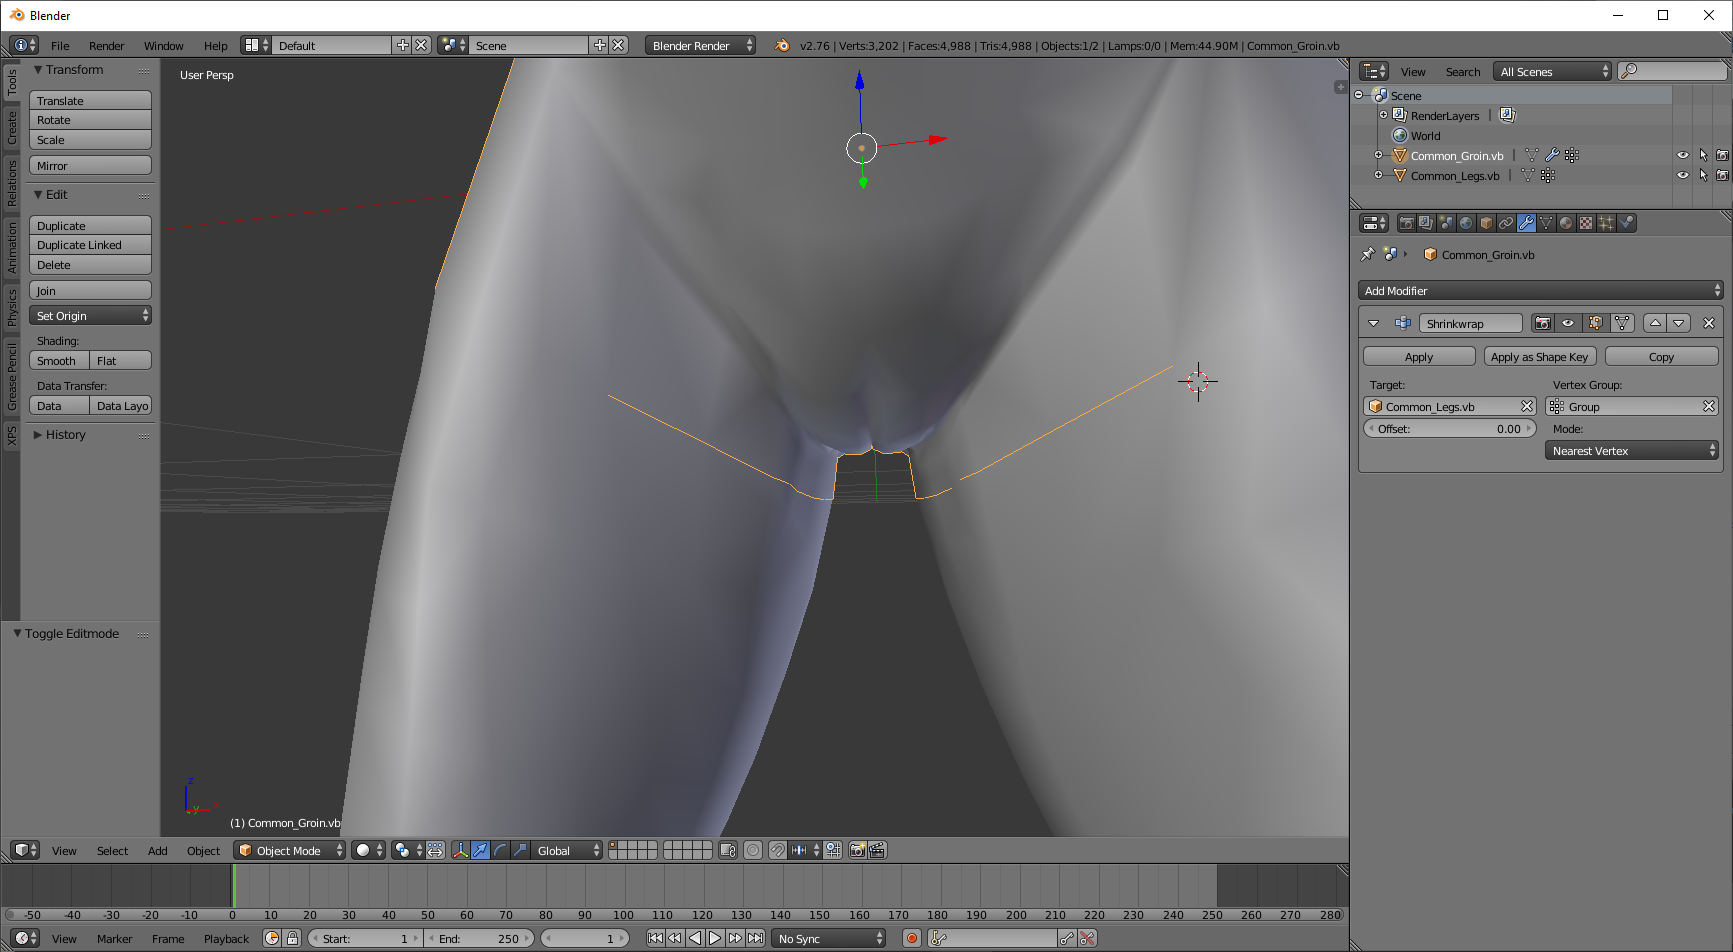The width and height of the screenshot is (1733, 952).
Task: Open the 3D view Select menu
Action: click(x=112, y=850)
